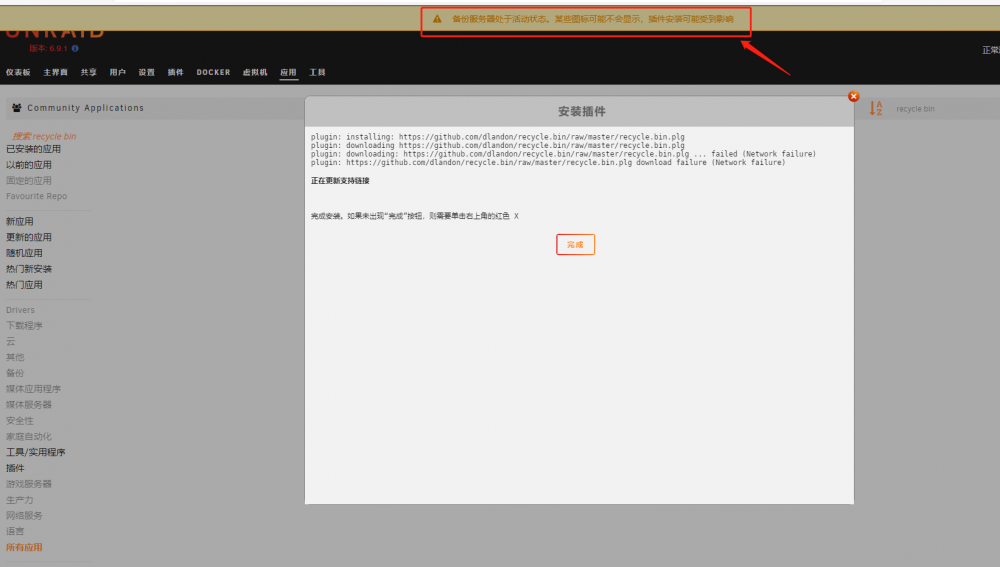This screenshot has height=567, width=1000.
Task: Click the 完成 button in the dialog
Action: pos(575,244)
